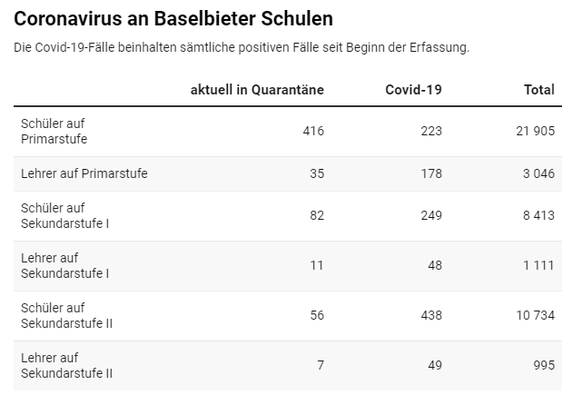Select the 'Lehrer auf Sekundarstufe II' row label
582x395 pixels.
tap(67, 365)
